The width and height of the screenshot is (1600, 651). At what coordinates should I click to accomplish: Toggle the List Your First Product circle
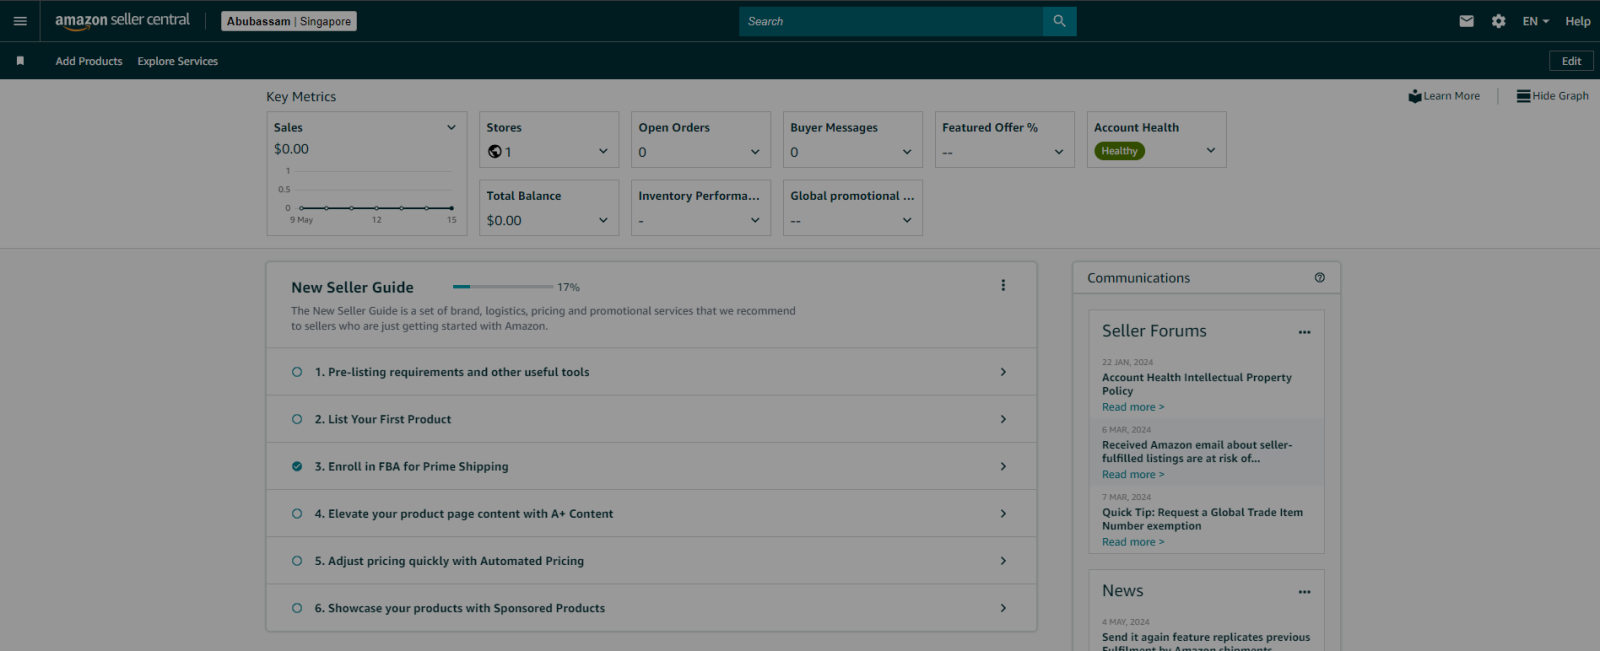(297, 419)
